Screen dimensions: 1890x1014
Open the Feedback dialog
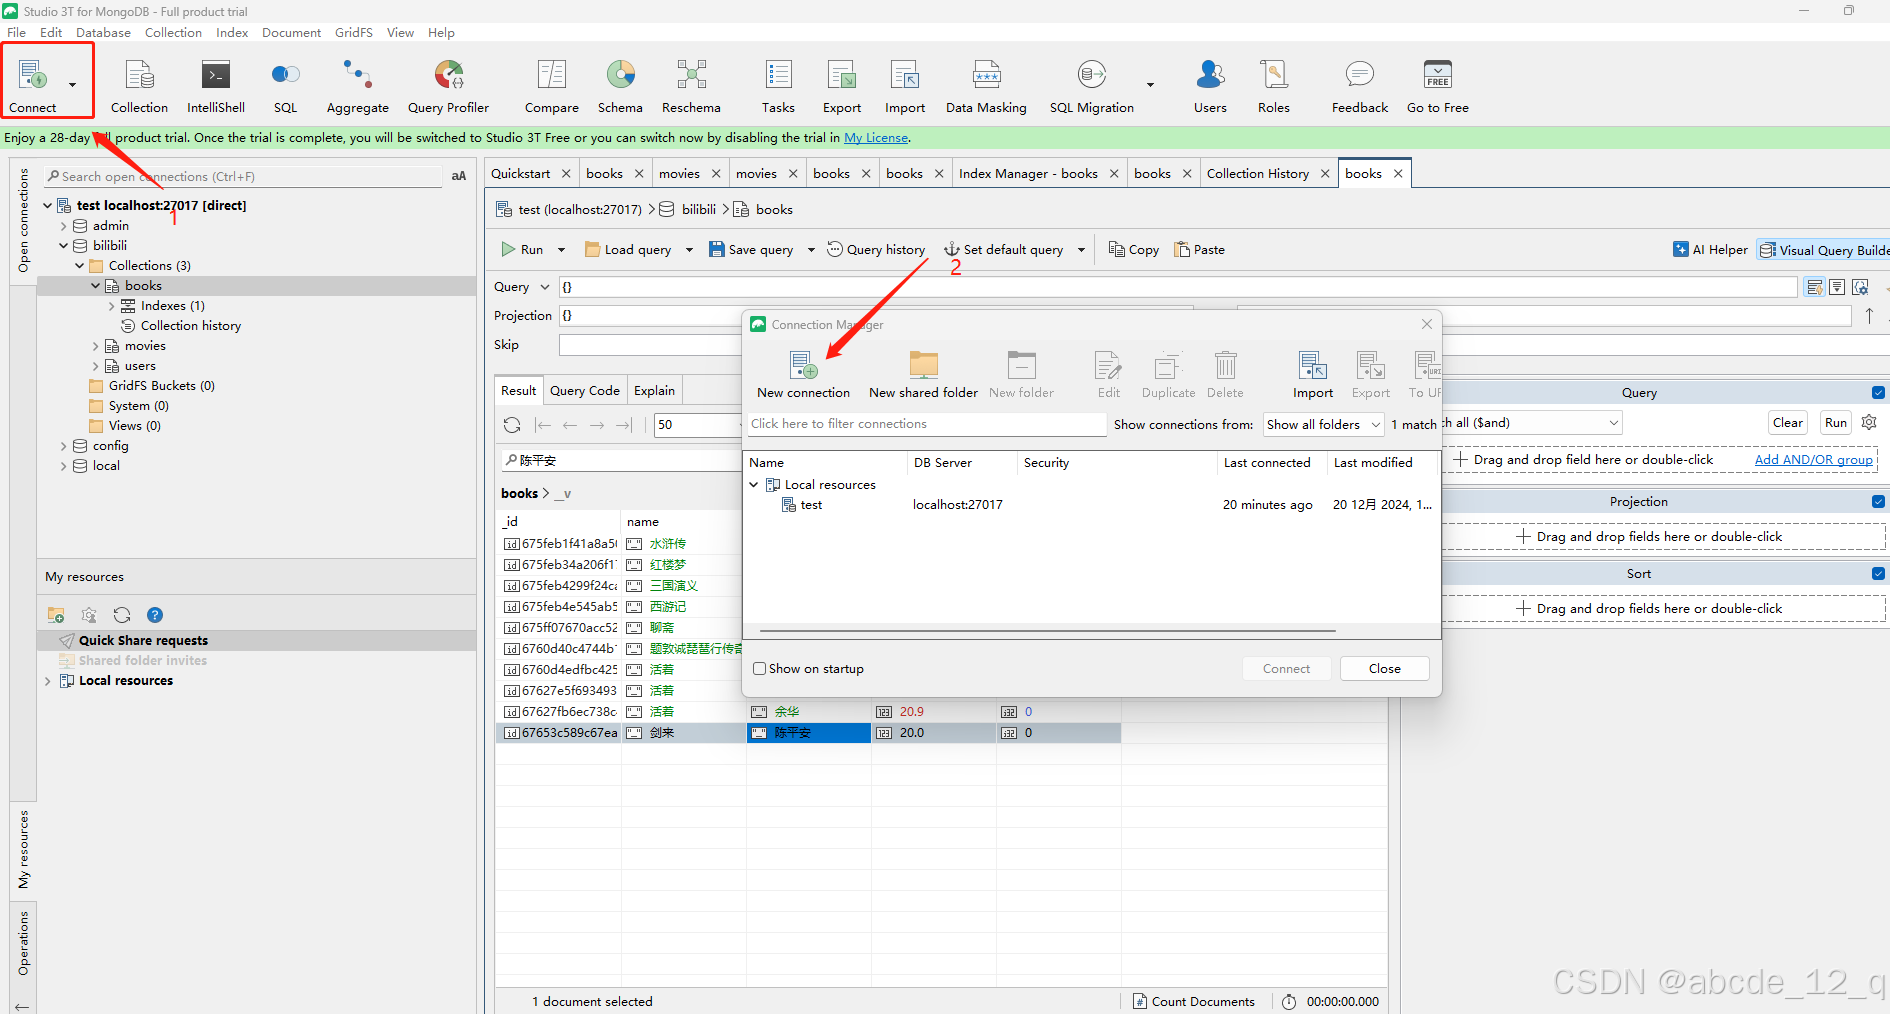tap(1359, 86)
